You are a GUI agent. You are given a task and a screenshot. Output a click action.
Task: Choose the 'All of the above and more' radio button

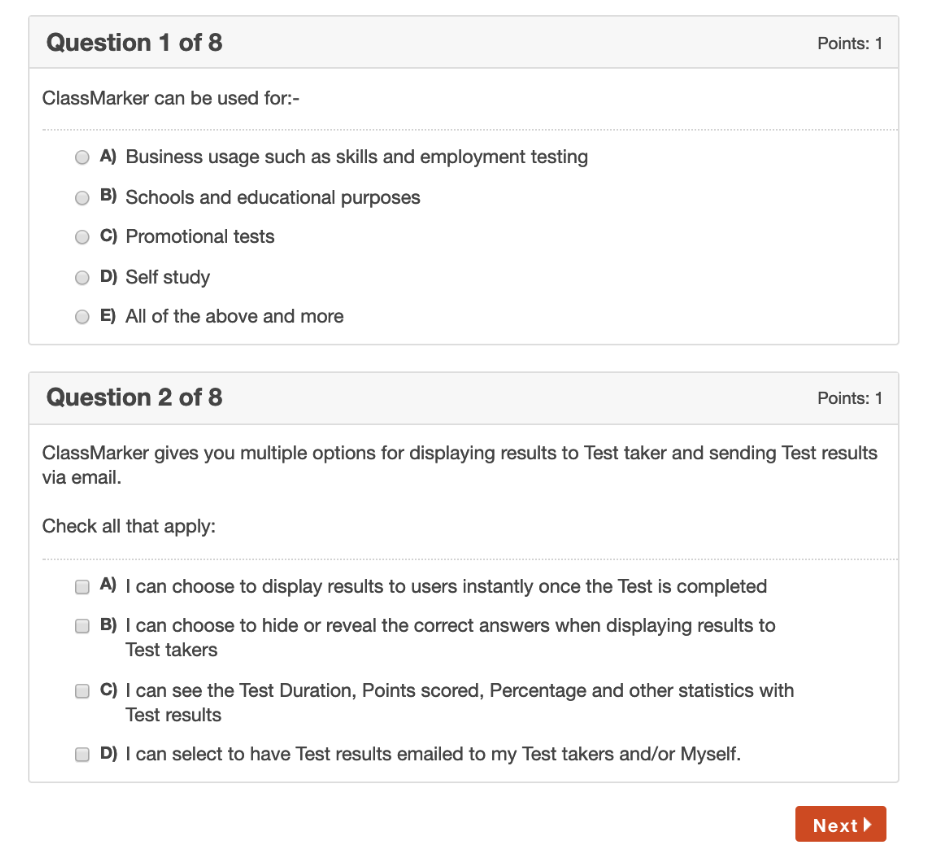82,317
